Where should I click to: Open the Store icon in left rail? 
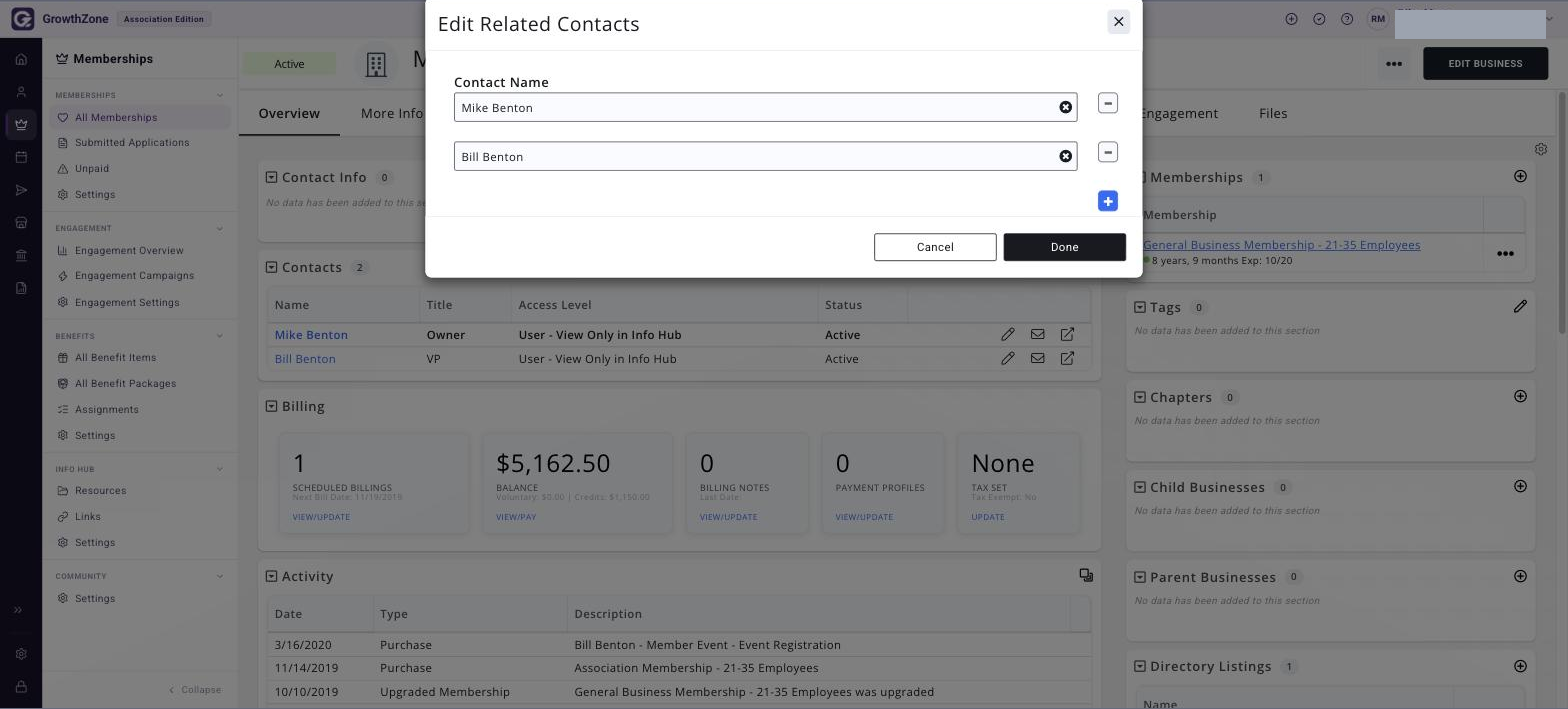(x=21, y=223)
